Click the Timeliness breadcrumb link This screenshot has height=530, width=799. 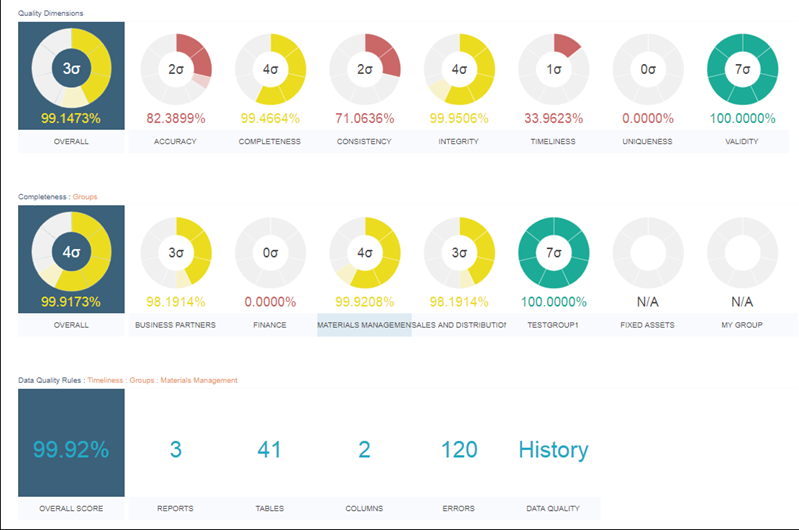[105, 380]
